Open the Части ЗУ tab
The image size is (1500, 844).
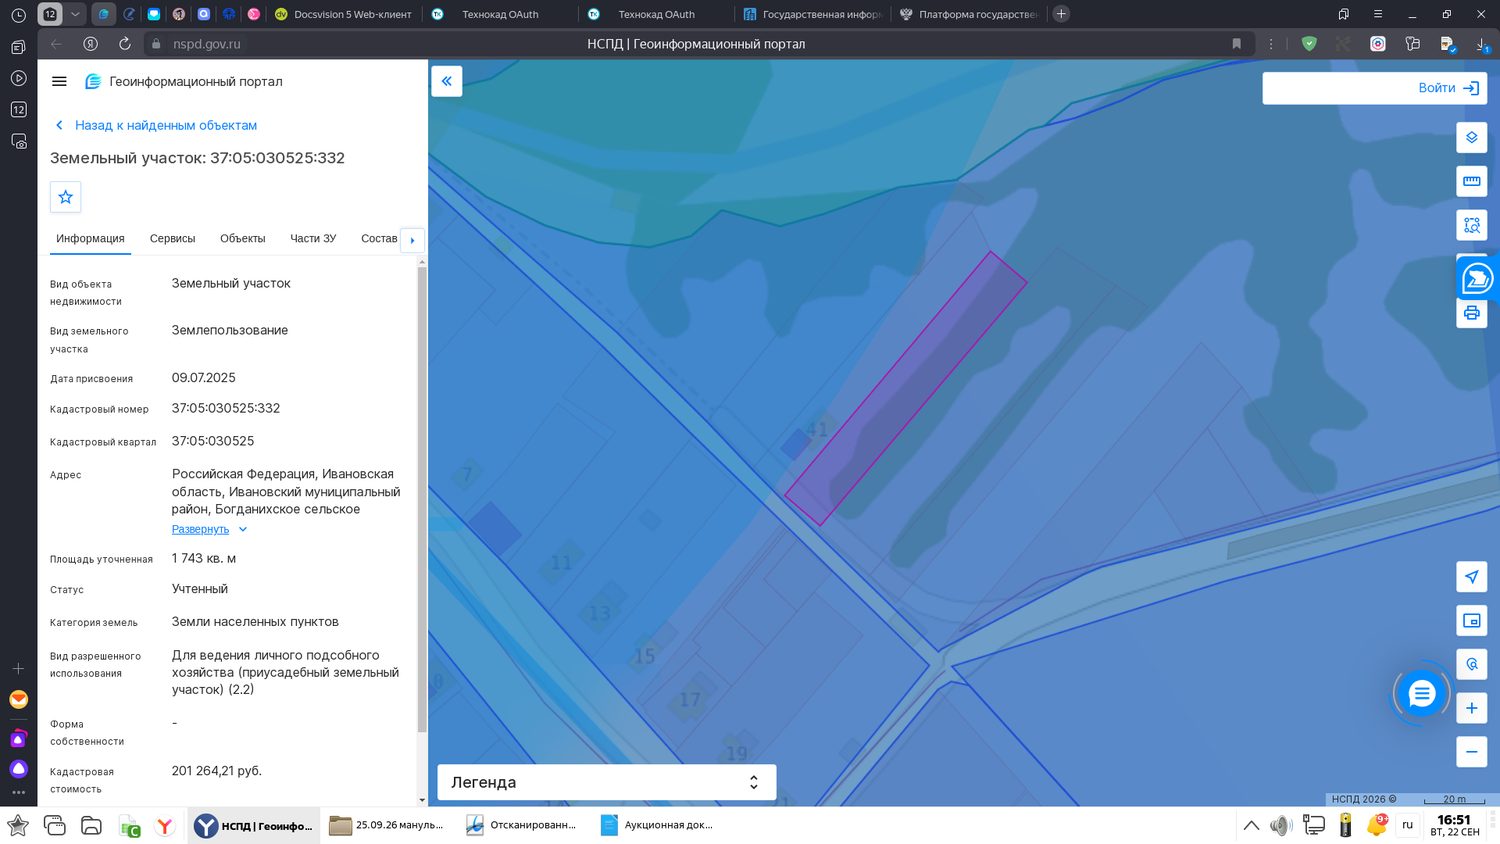(313, 239)
